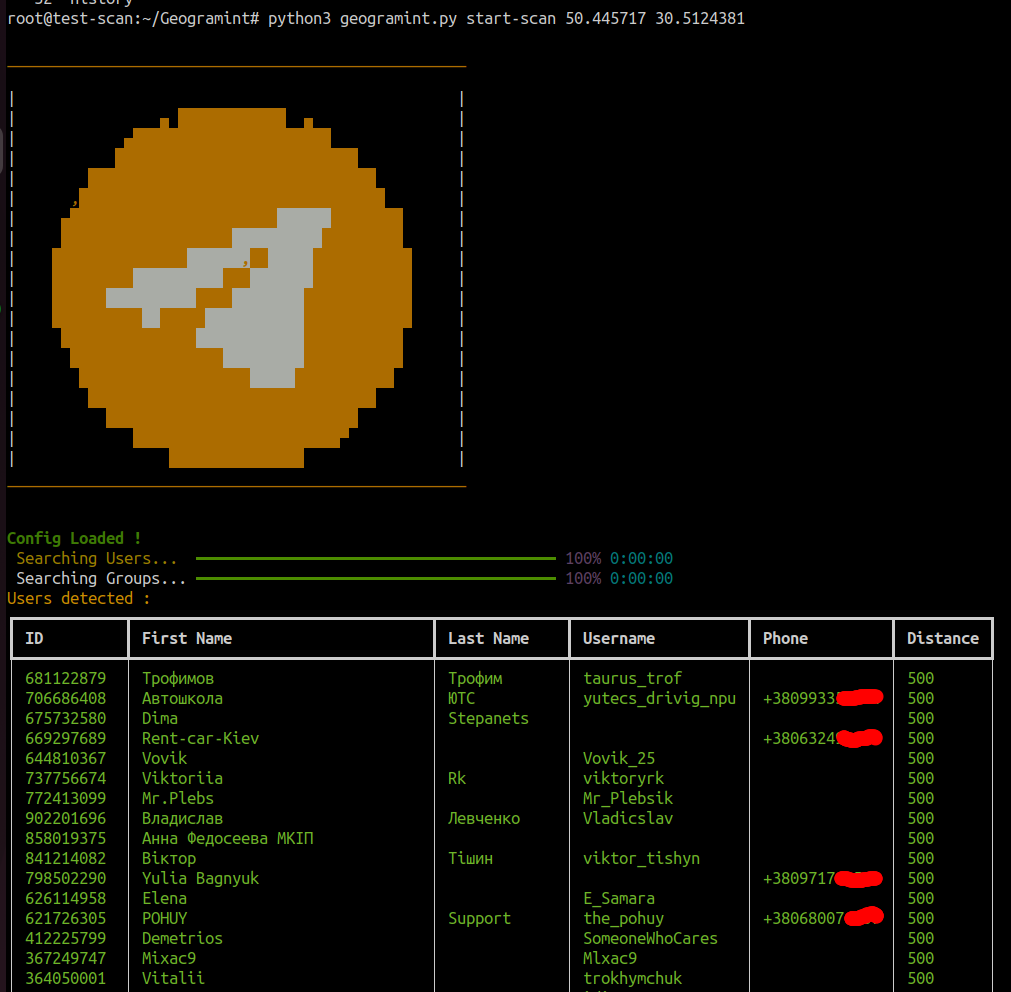
Task: Select ID 626114958
Action: 66,898
